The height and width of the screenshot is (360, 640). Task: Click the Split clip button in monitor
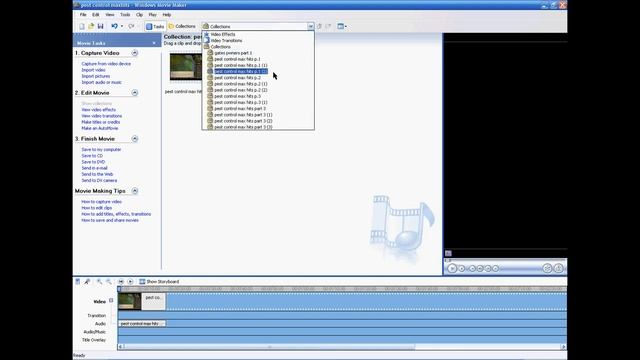pyautogui.click(x=547, y=268)
